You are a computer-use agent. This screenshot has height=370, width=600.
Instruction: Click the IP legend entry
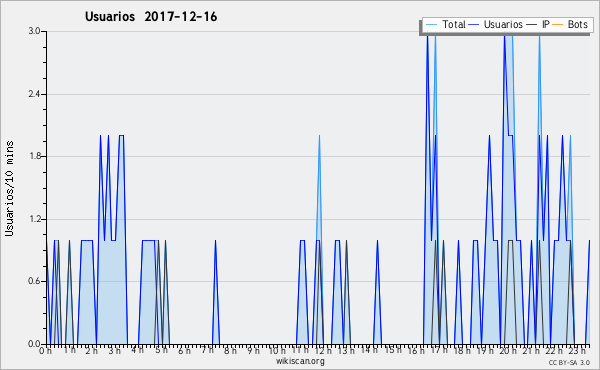point(538,25)
